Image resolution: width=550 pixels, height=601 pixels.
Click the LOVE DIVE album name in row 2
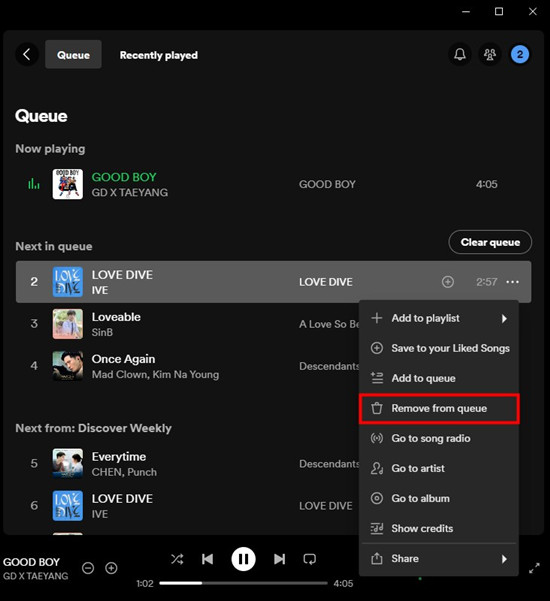click(326, 282)
